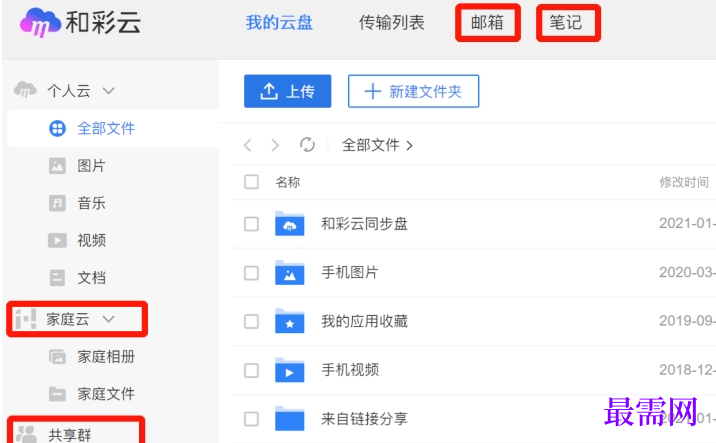Screen dimensions: 716x443
Task: Click the 共享群 people icon
Action: pos(26,434)
